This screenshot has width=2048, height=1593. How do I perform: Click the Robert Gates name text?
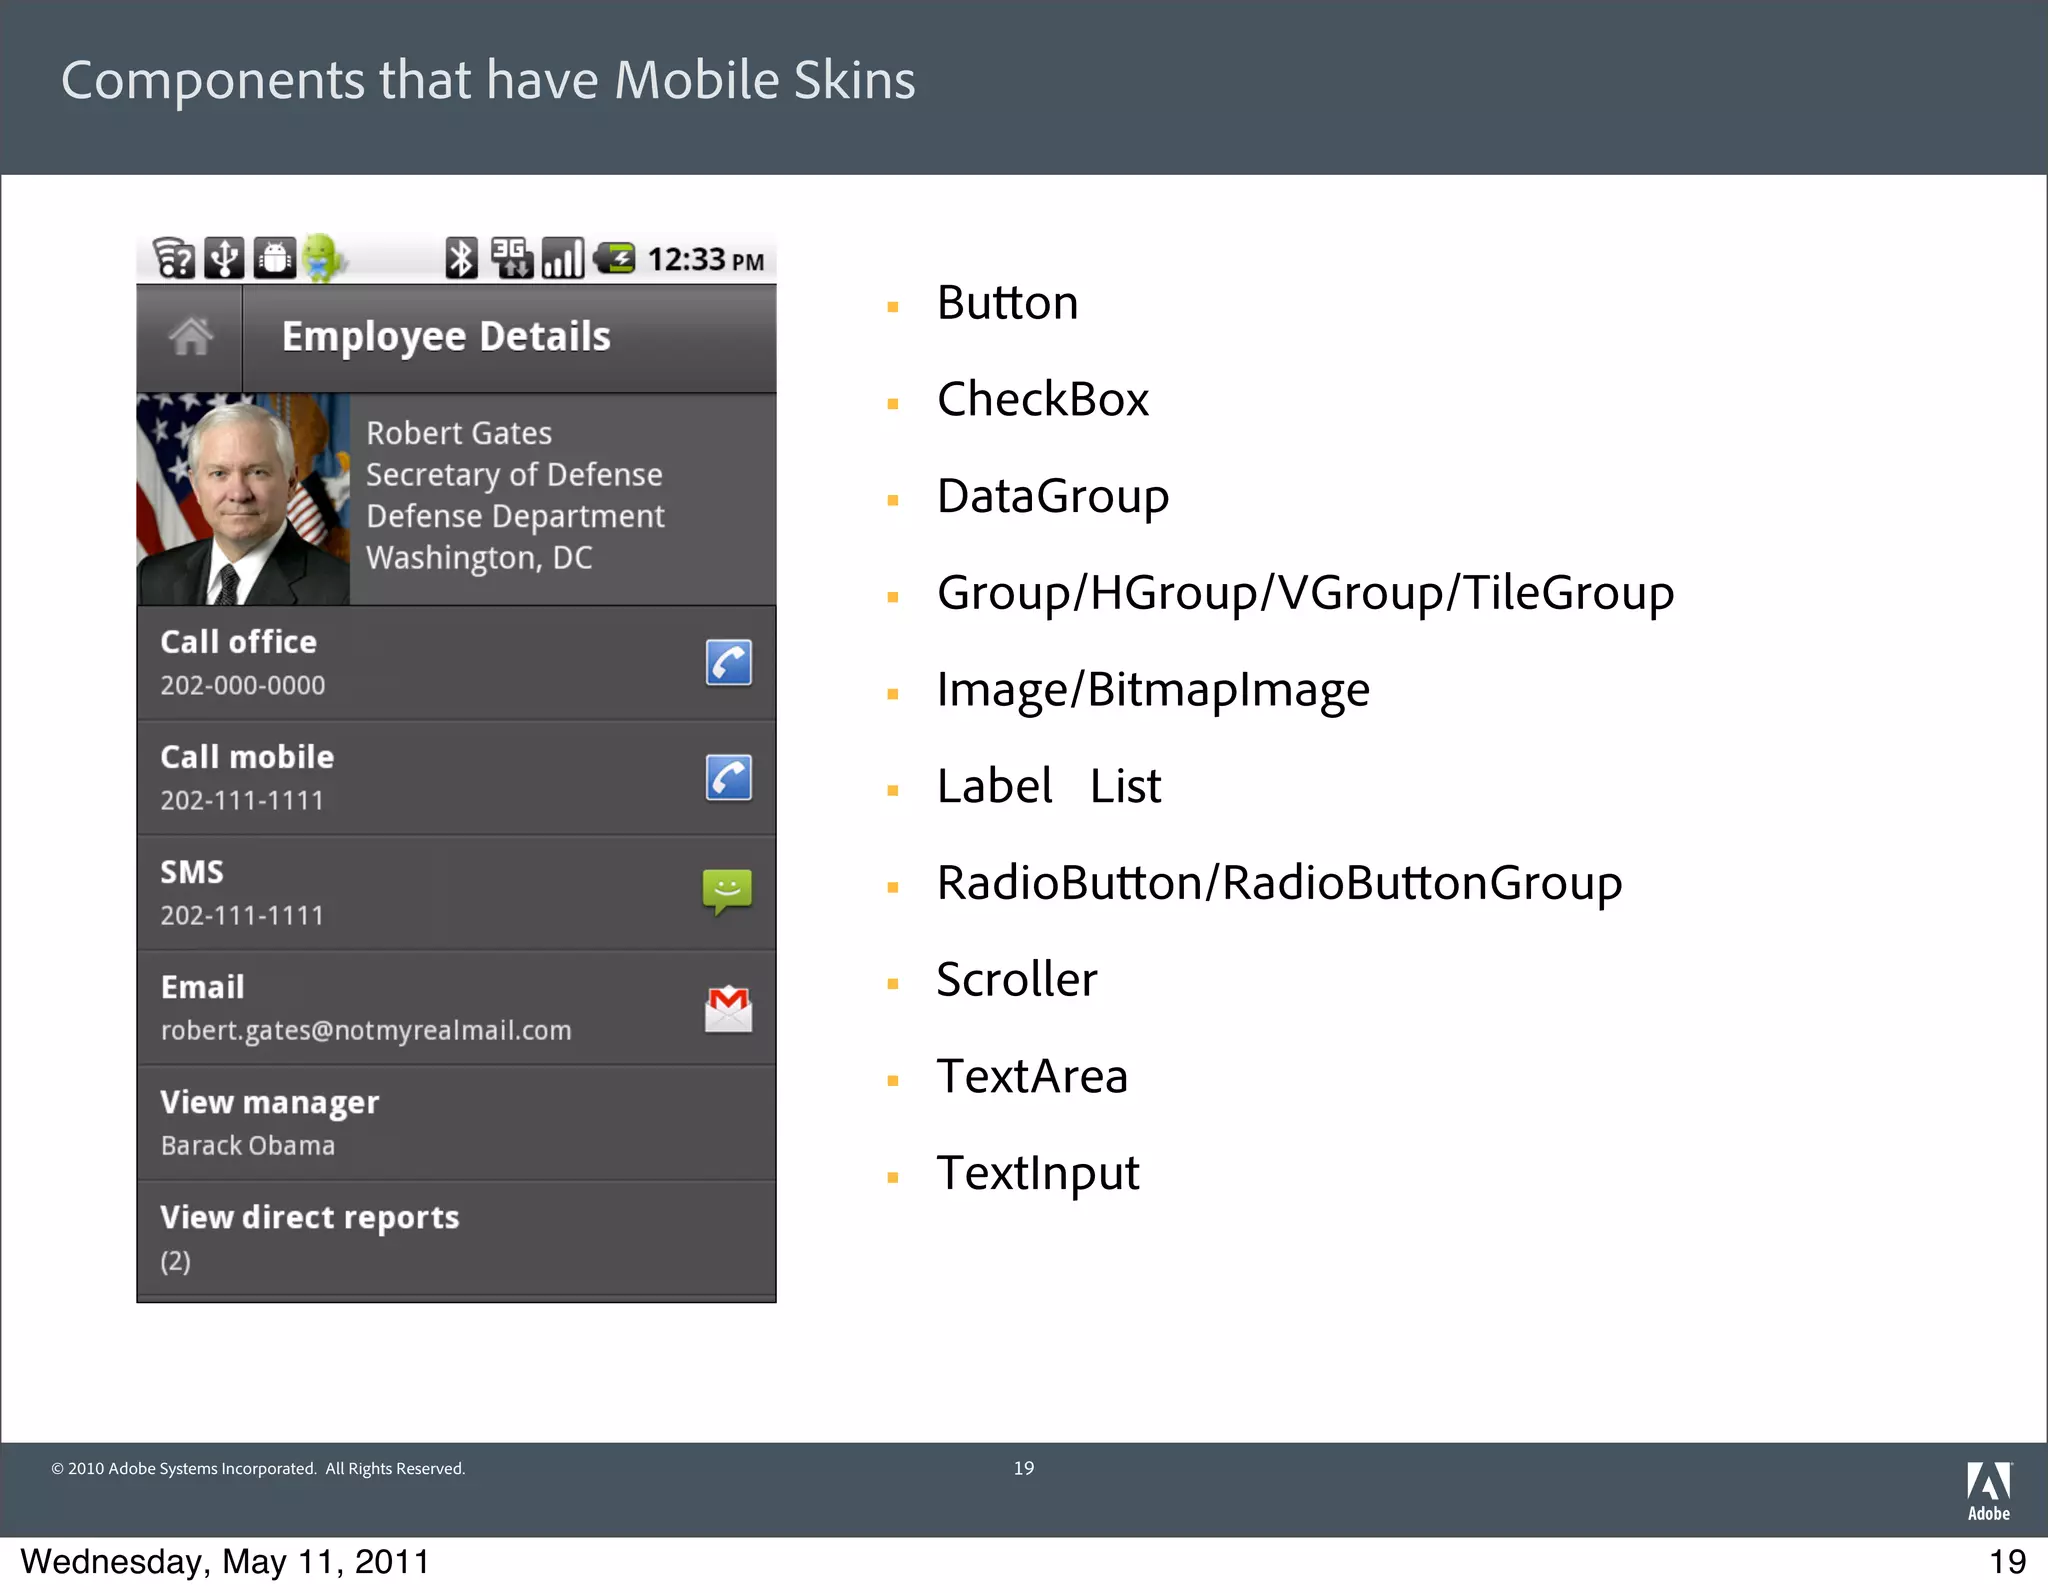[459, 433]
